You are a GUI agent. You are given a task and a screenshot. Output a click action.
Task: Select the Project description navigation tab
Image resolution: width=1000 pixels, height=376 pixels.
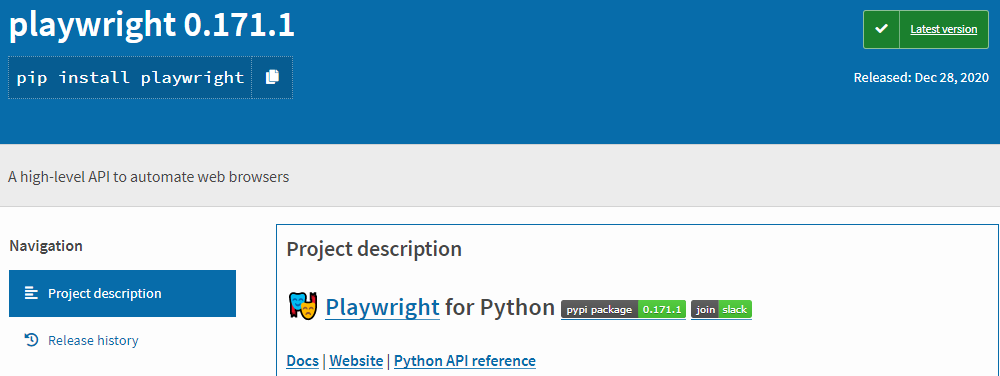coord(122,293)
